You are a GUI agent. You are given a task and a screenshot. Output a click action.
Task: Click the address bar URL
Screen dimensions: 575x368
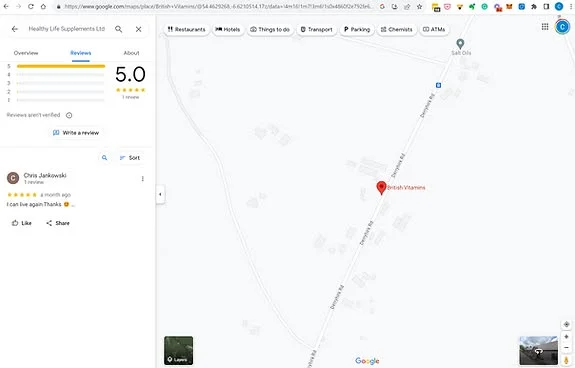coord(218,6)
